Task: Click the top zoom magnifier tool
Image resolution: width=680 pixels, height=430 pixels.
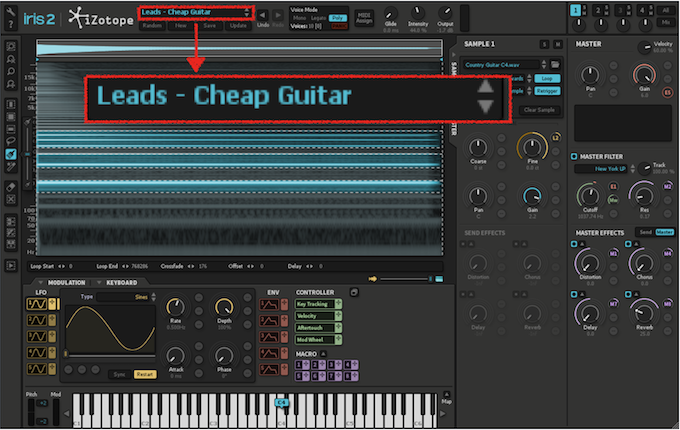Action: [x=11, y=46]
